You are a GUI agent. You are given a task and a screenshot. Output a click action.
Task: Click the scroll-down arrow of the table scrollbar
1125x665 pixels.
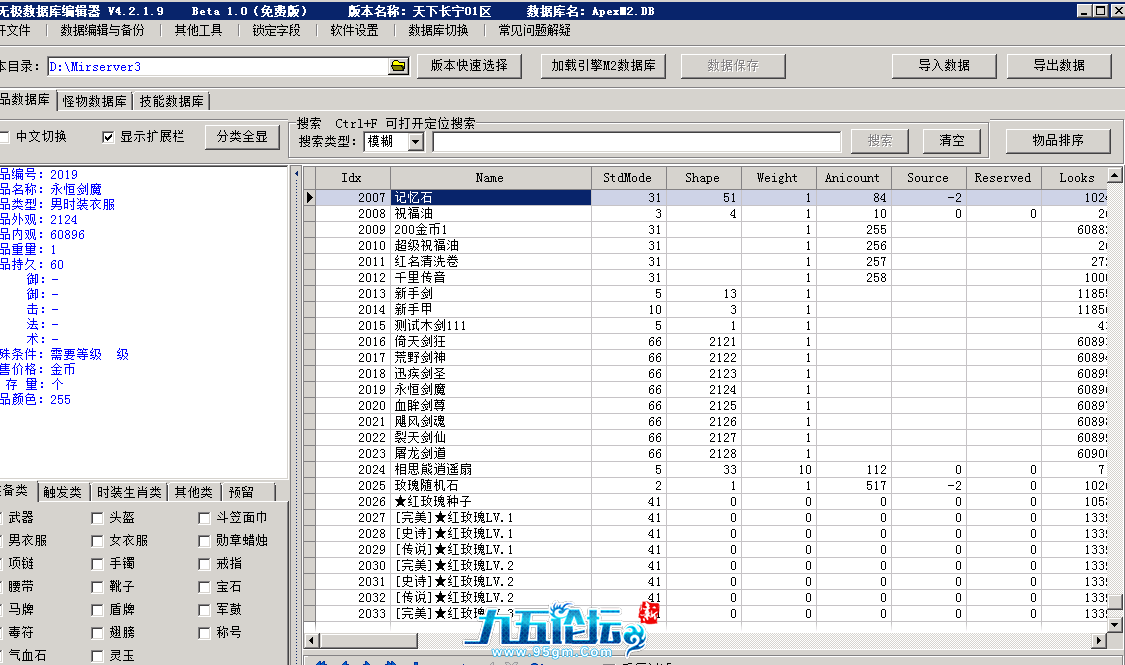pos(1118,622)
